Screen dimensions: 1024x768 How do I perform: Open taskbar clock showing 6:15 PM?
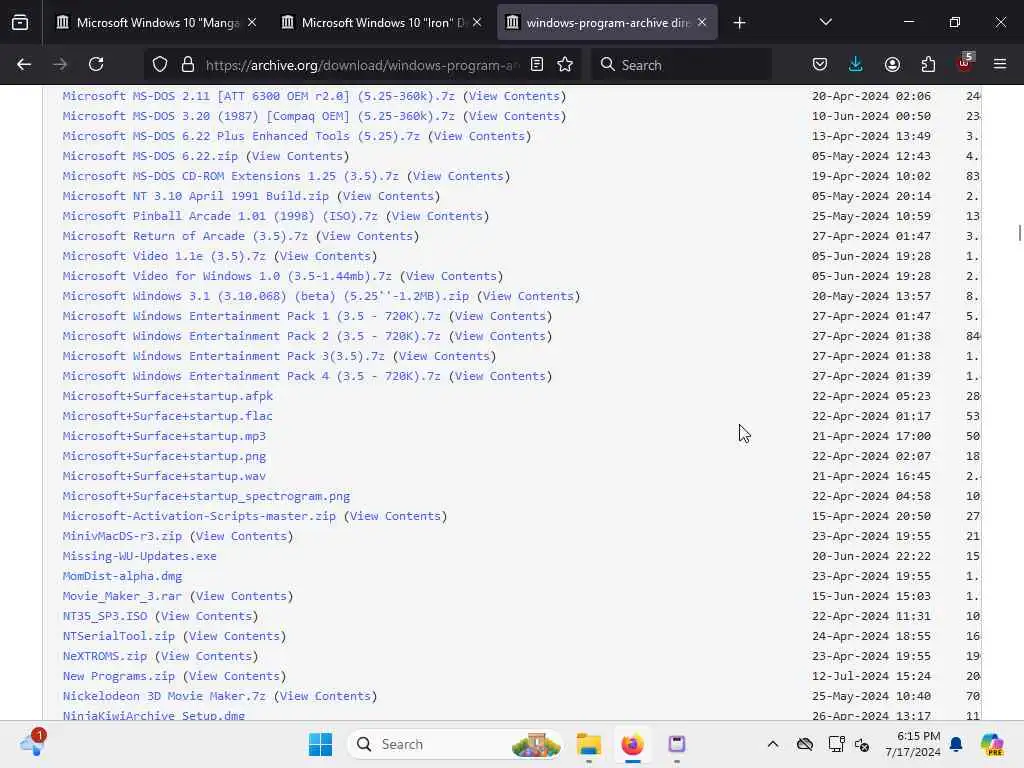click(x=912, y=744)
